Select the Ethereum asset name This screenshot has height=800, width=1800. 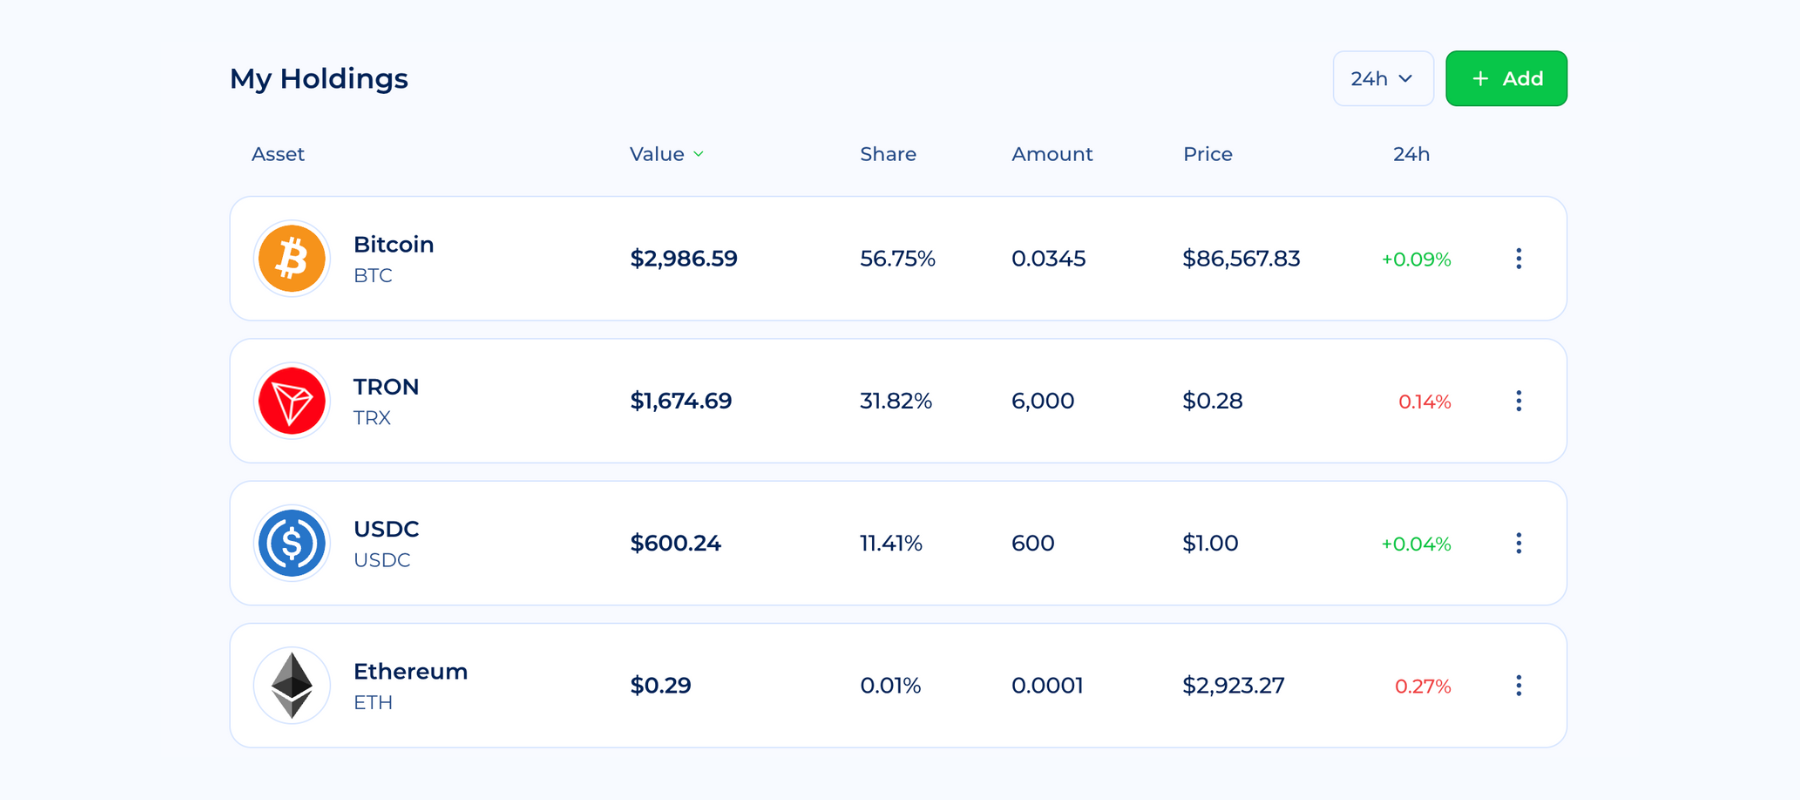410,671
